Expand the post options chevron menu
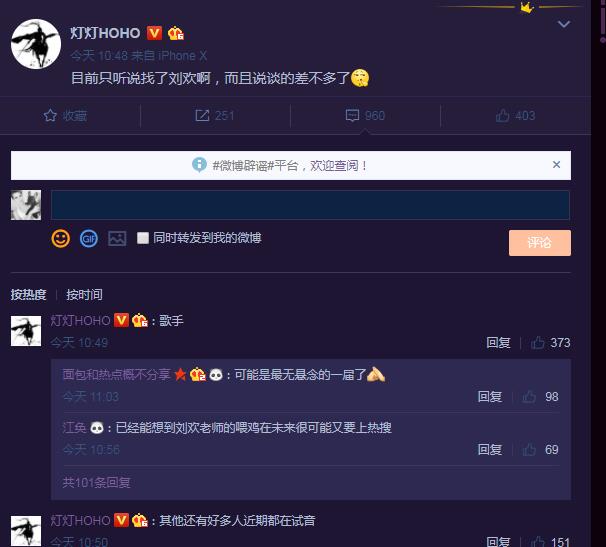Image resolution: width=606 pixels, height=547 pixels. 564,24
